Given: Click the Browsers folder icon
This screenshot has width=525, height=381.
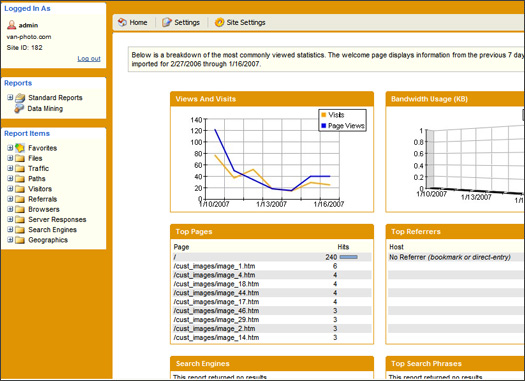Looking at the screenshot, I should tap(20, 209).
